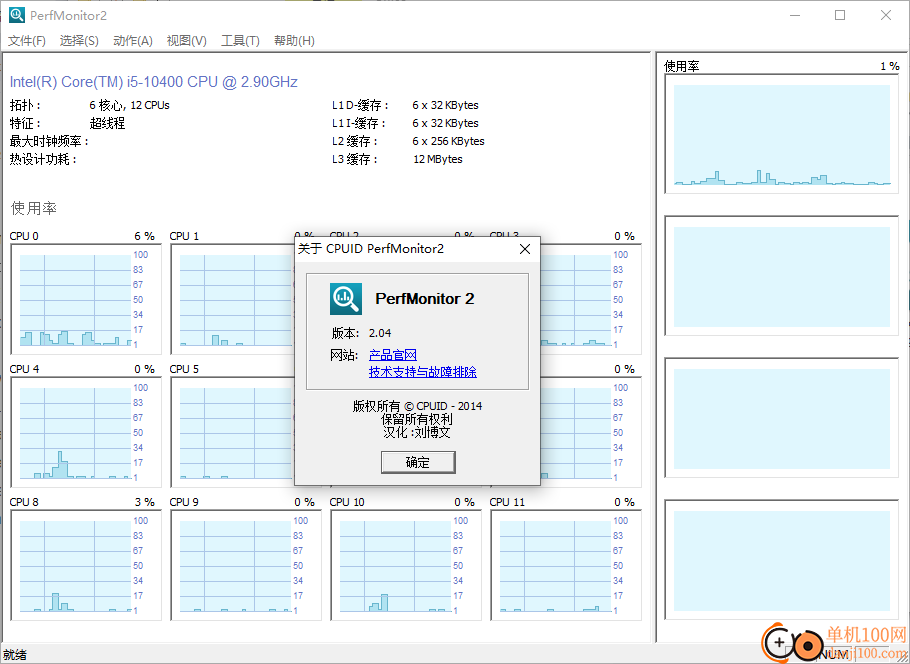
Task: Click the CPU 0 '6 %' usage value
Action: (x=145, y=236)
